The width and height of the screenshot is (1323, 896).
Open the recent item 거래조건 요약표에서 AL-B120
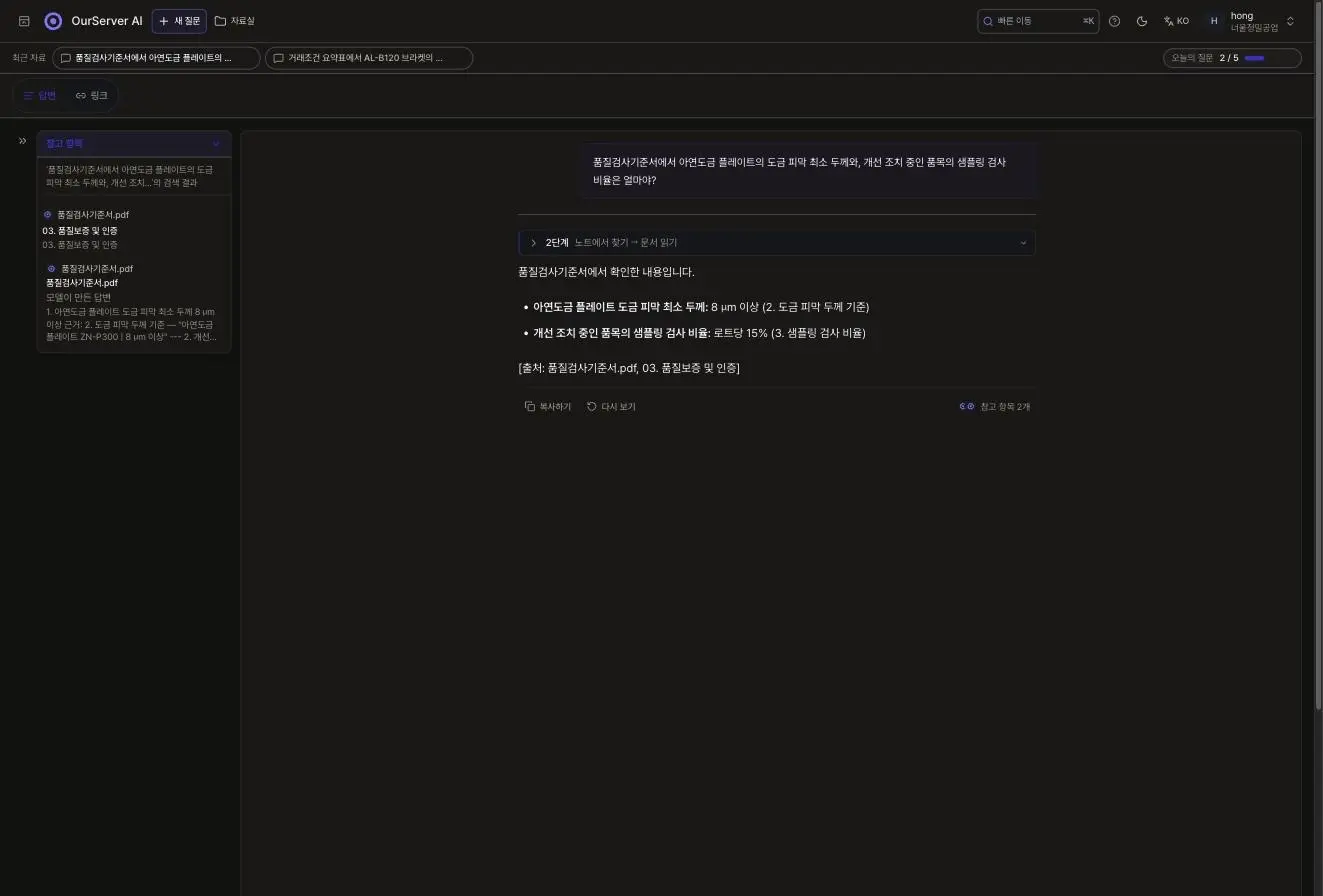tap(369, 58)
